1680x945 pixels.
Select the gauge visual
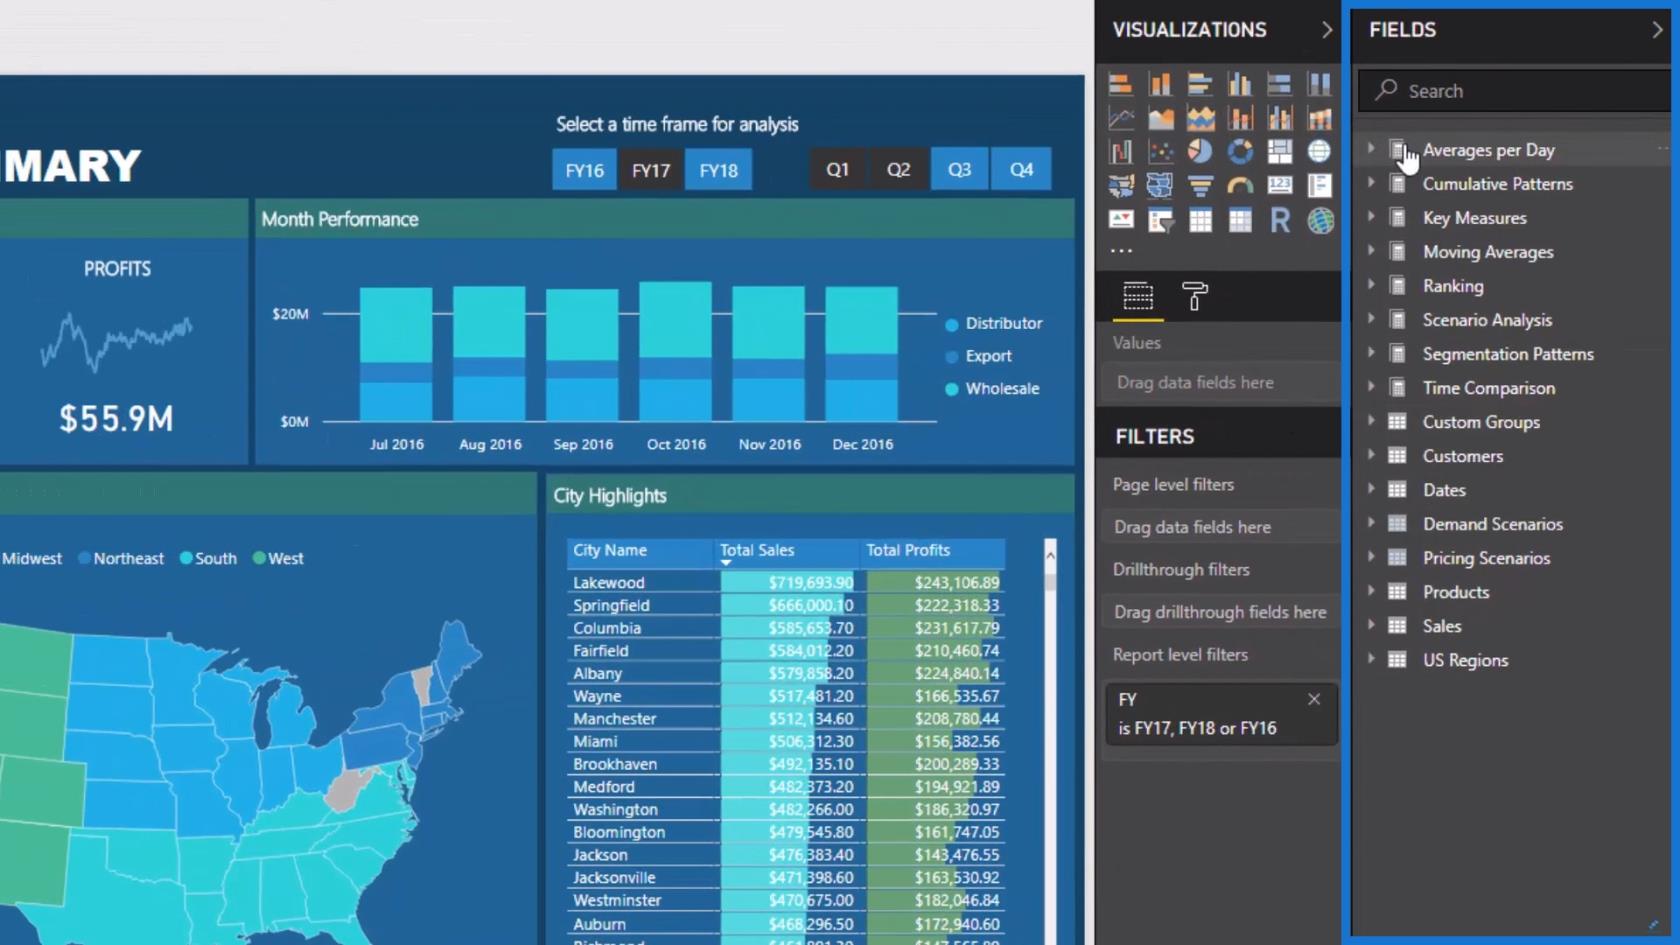click(1240, 186)
